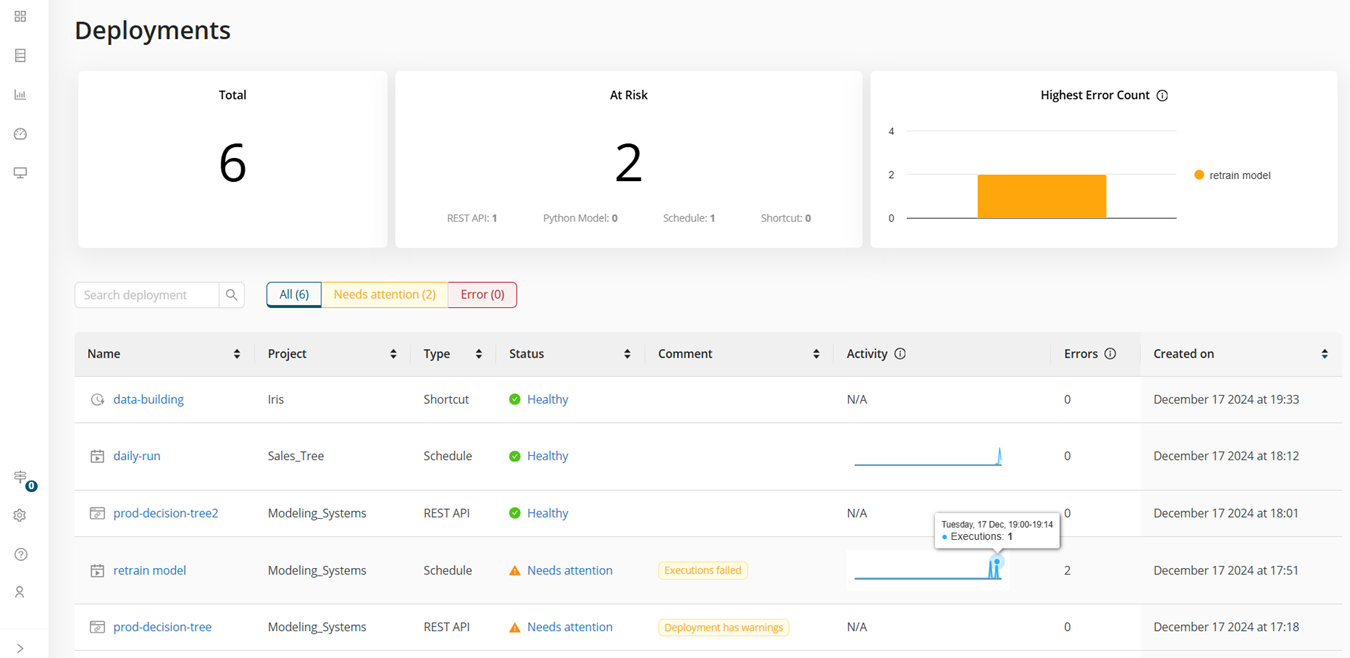Viewport: 1350px width, 658px height.
Task: Open the daily-run deployment link
Action: [x=137, y=456]
